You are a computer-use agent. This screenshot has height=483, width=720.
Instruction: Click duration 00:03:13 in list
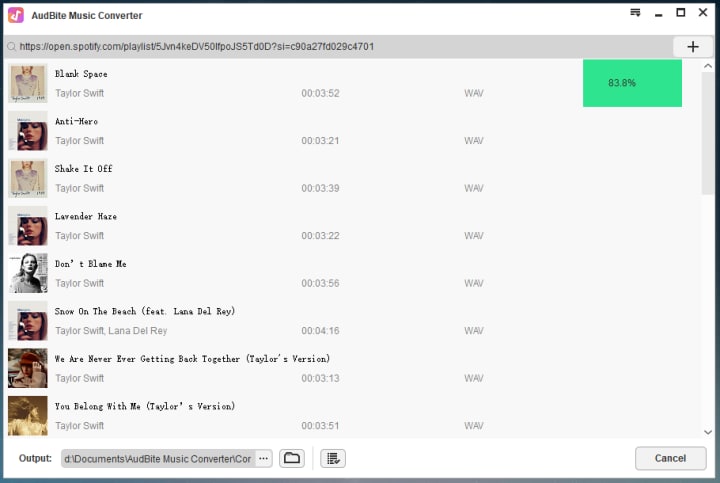tap(320, 378)
